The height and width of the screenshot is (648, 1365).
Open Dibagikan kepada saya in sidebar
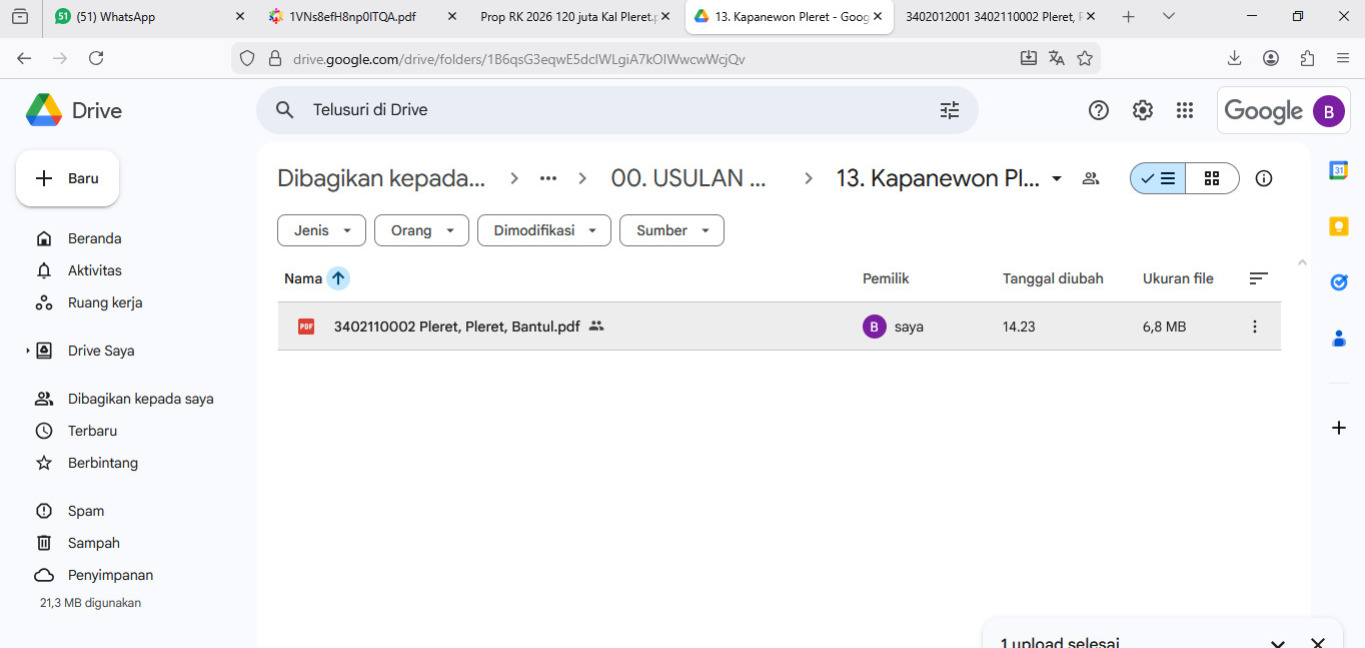click(140, 399)
